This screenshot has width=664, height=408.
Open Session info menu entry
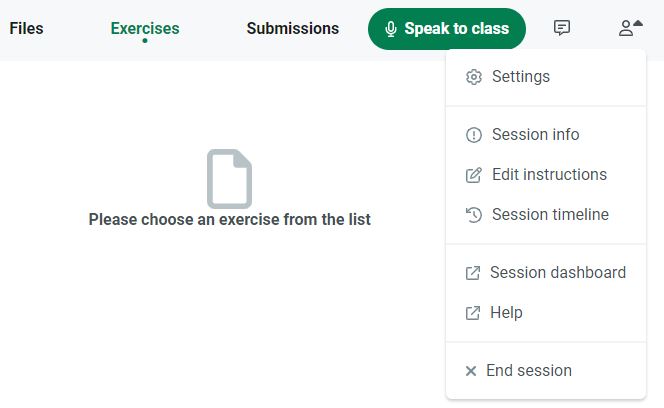tap(535, 135)
